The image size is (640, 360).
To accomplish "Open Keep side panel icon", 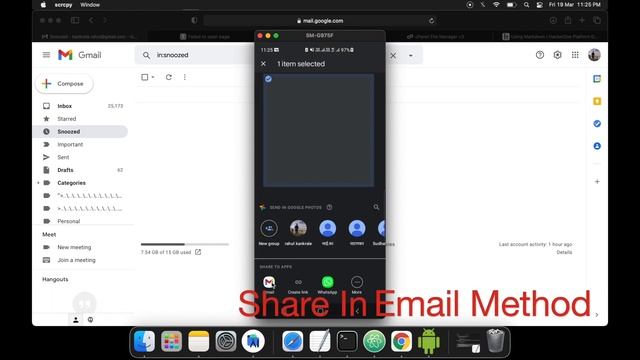I will click(597, 101).
